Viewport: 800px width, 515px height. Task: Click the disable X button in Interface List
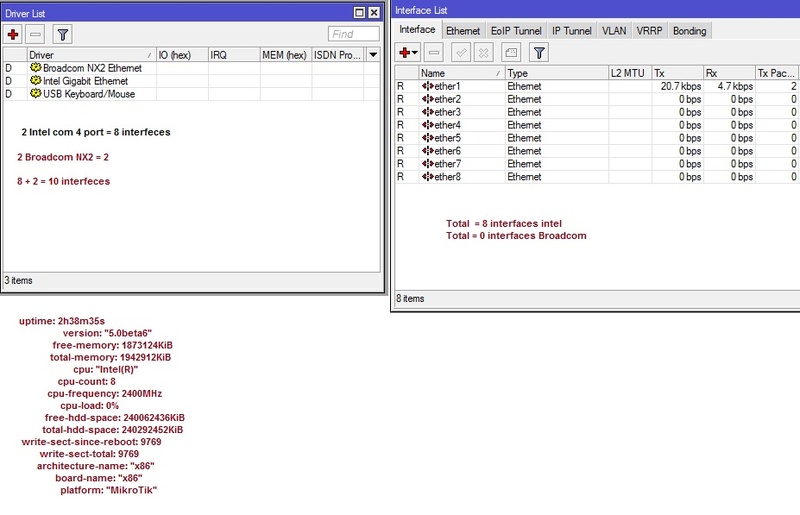click(x=483, y=53)
